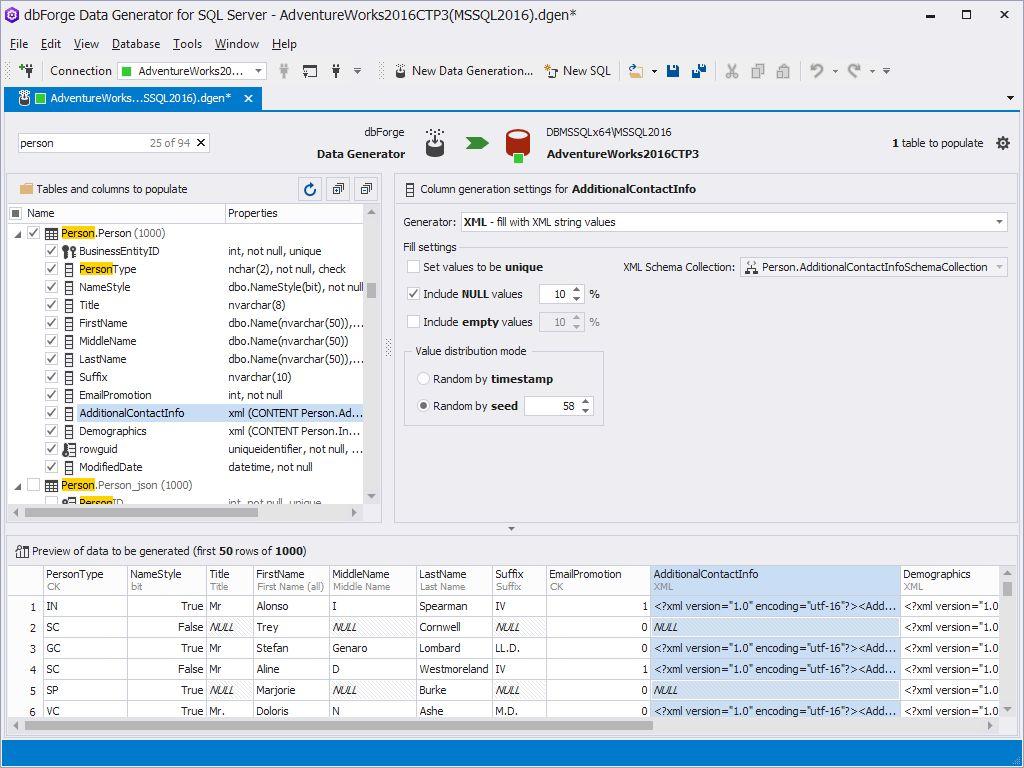
Task: Select Random by timestamp option
Action: (x=423, y=379)
